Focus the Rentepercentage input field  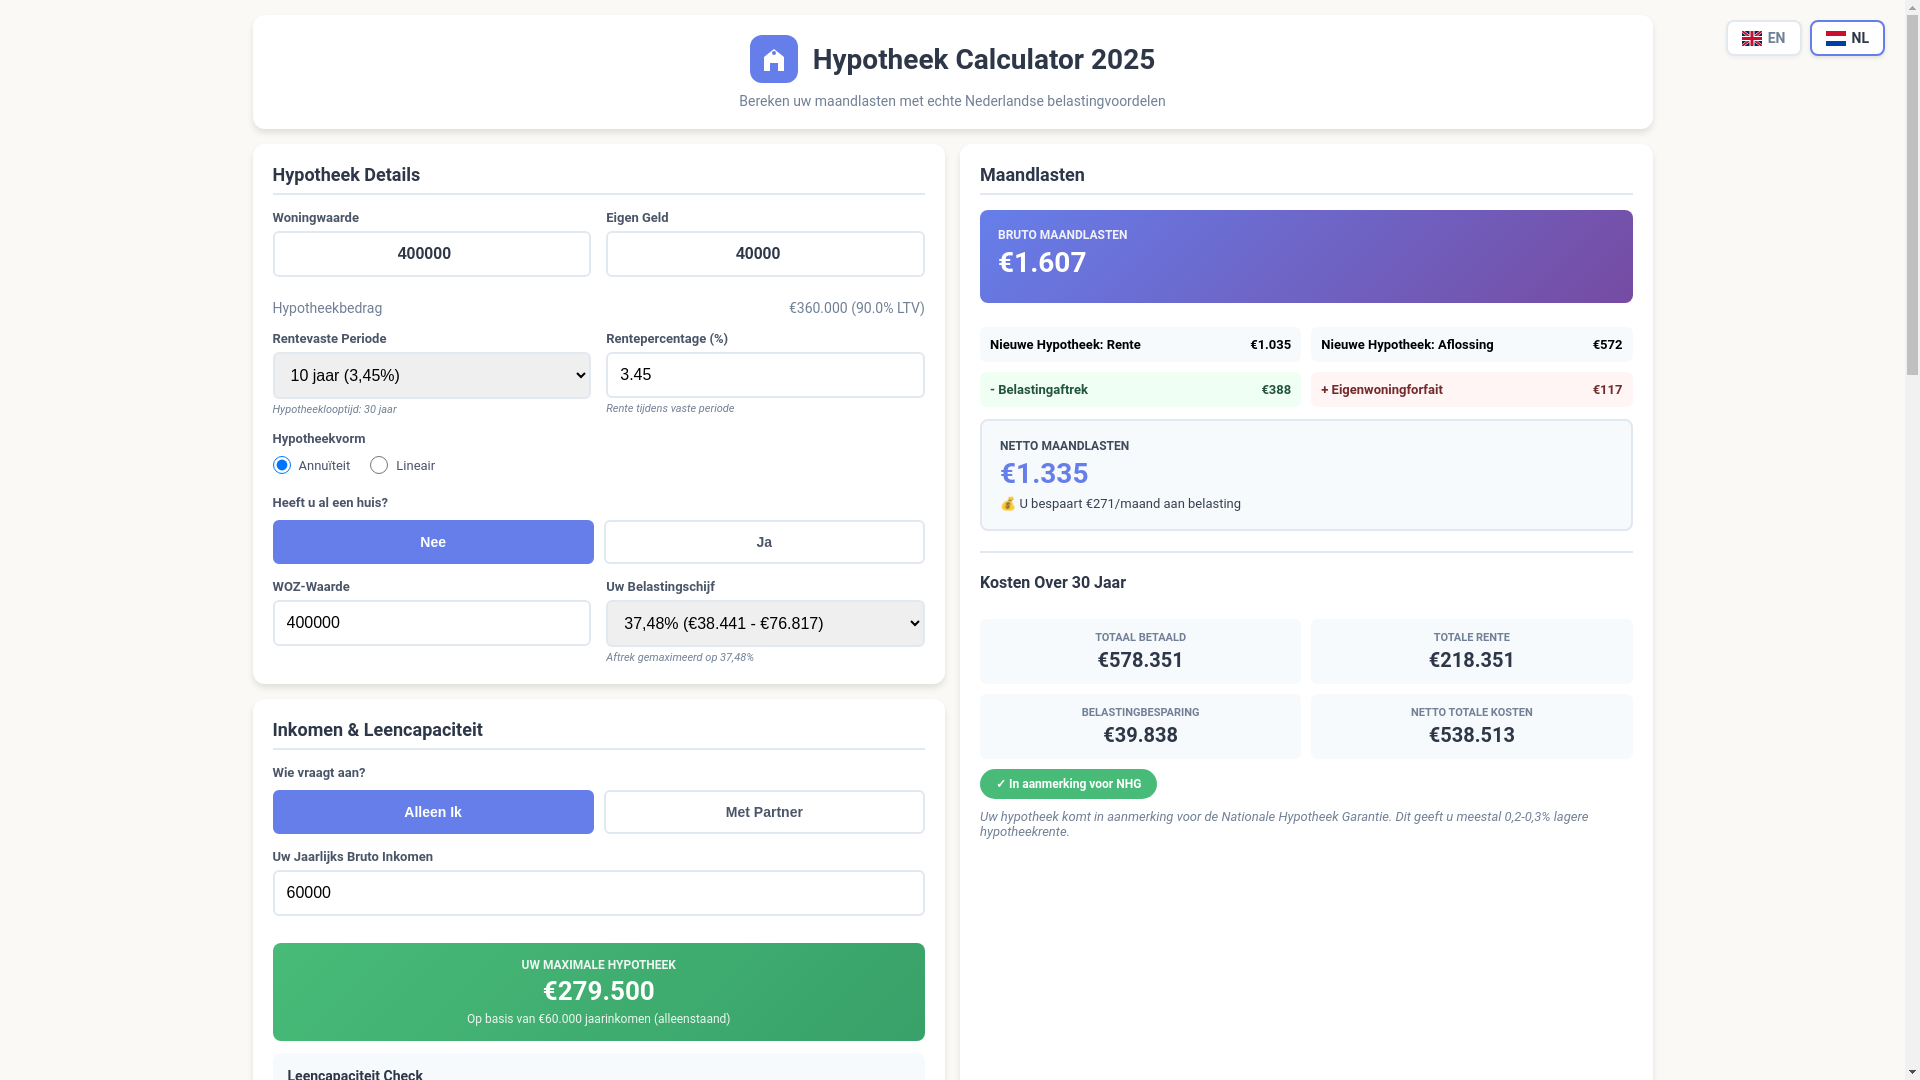(765, 375)
